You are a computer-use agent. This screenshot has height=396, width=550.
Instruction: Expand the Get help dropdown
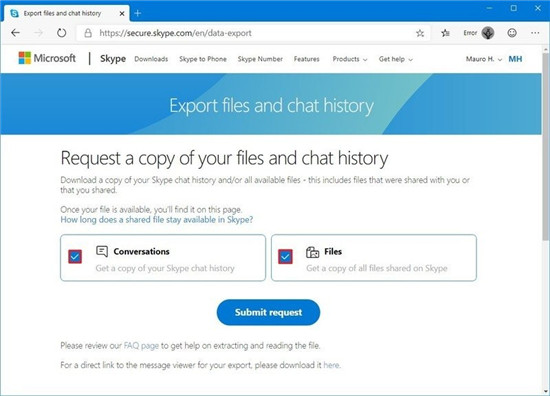click(396, 59)
